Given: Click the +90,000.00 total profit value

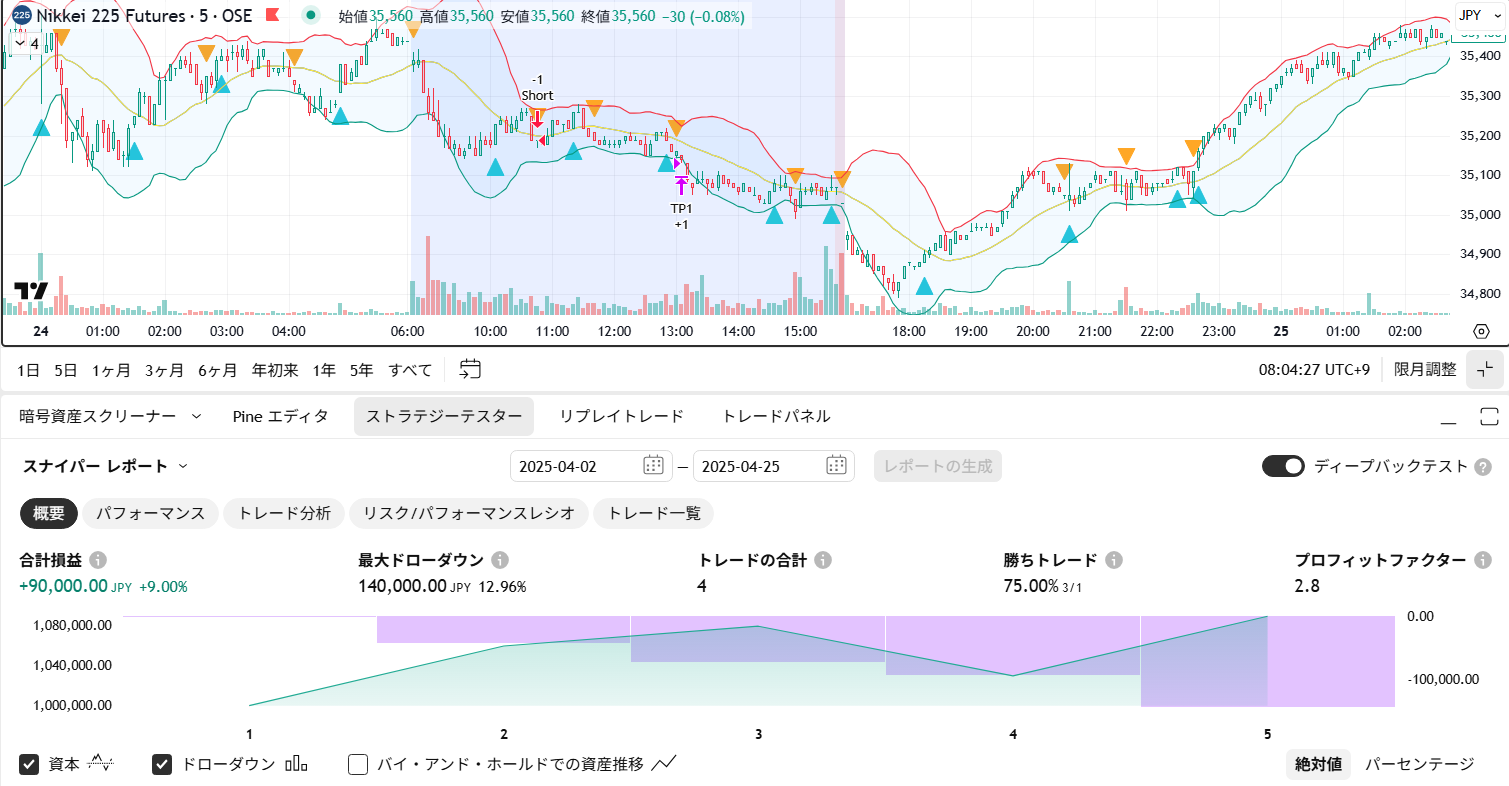Looking at the screenshot, I should [63, 586].
